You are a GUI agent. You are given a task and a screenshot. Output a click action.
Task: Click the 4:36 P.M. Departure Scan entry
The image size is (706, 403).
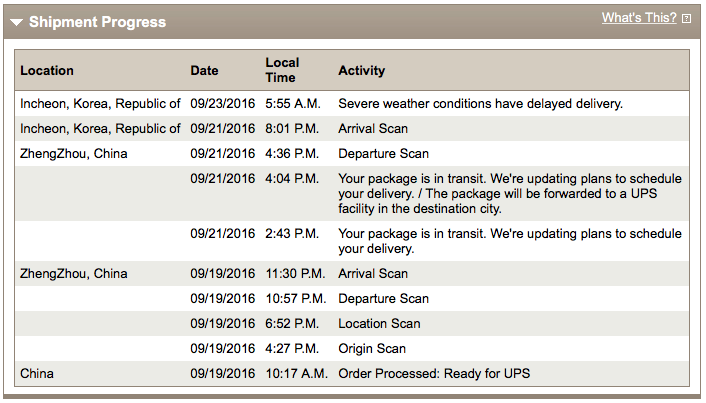pyautogui.click(x=383, y=154)
